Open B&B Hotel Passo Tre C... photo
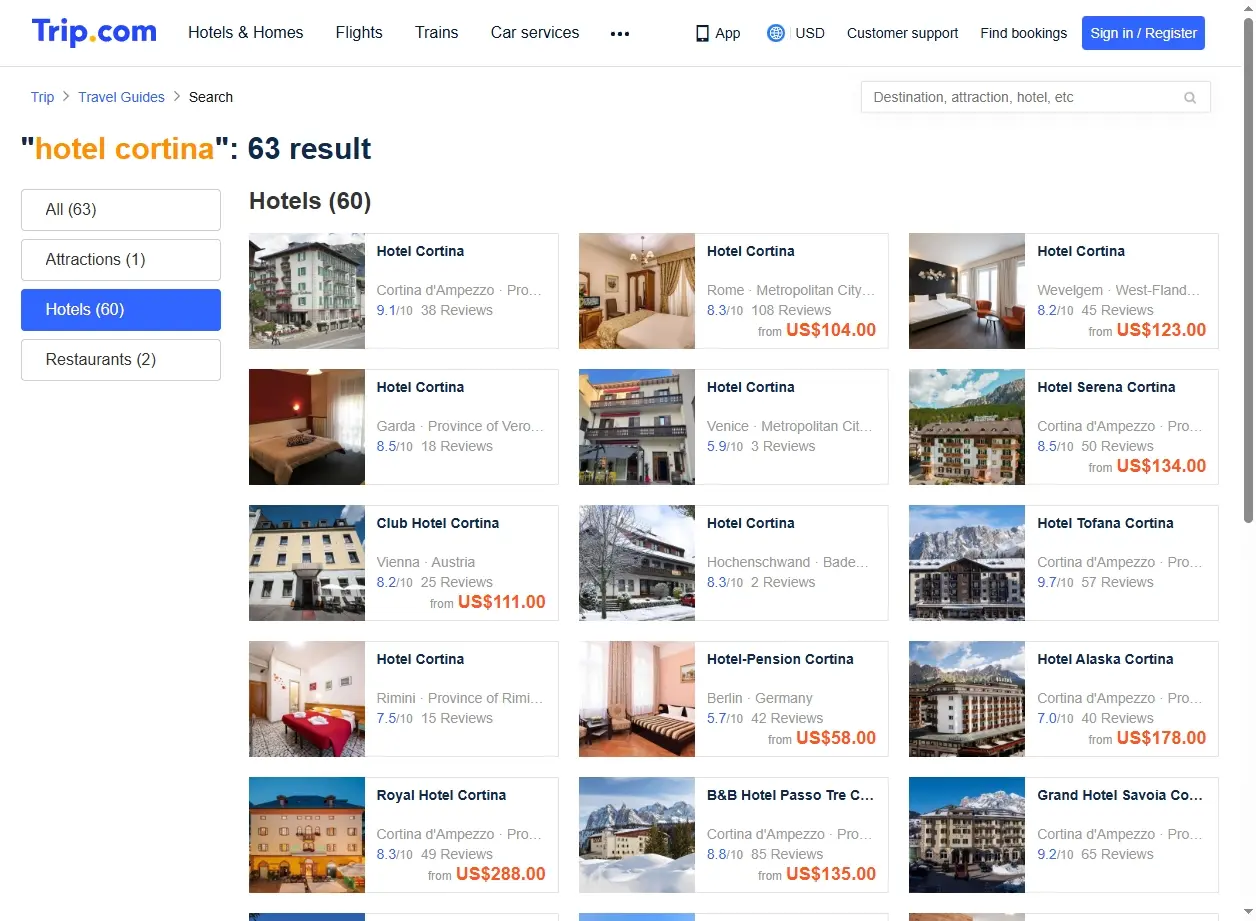1256x921 pixels. coord(637,835)
